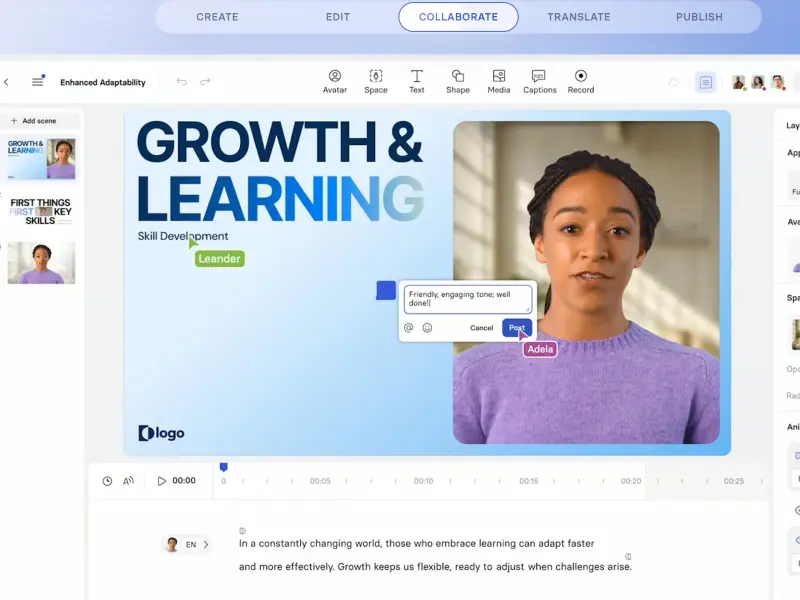This screenshot has width=800, height=600.
Task: Select the Avatar tool
Action: click(x=335, y=82)
